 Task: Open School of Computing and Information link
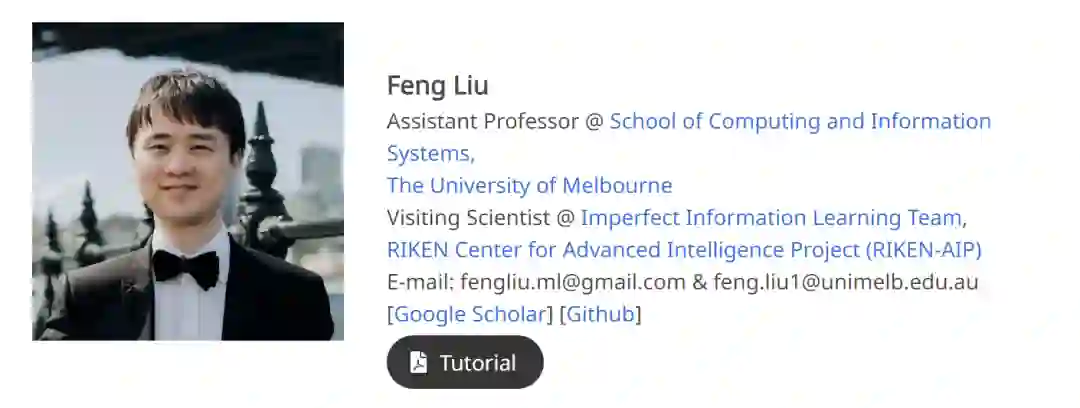(x=800, y=122)
